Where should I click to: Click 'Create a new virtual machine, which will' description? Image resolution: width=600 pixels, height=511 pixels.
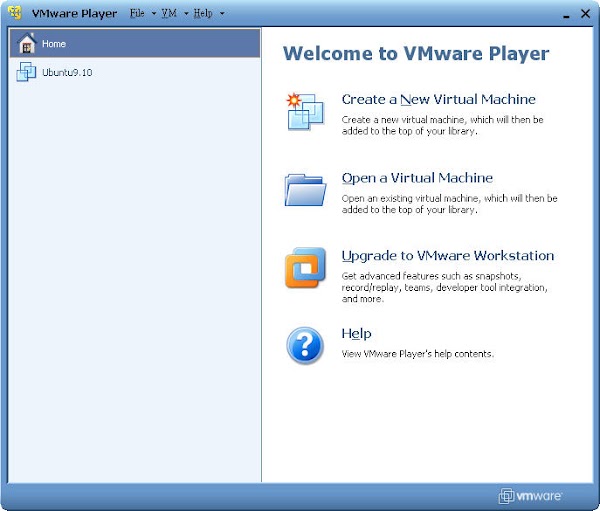point(442,126)
